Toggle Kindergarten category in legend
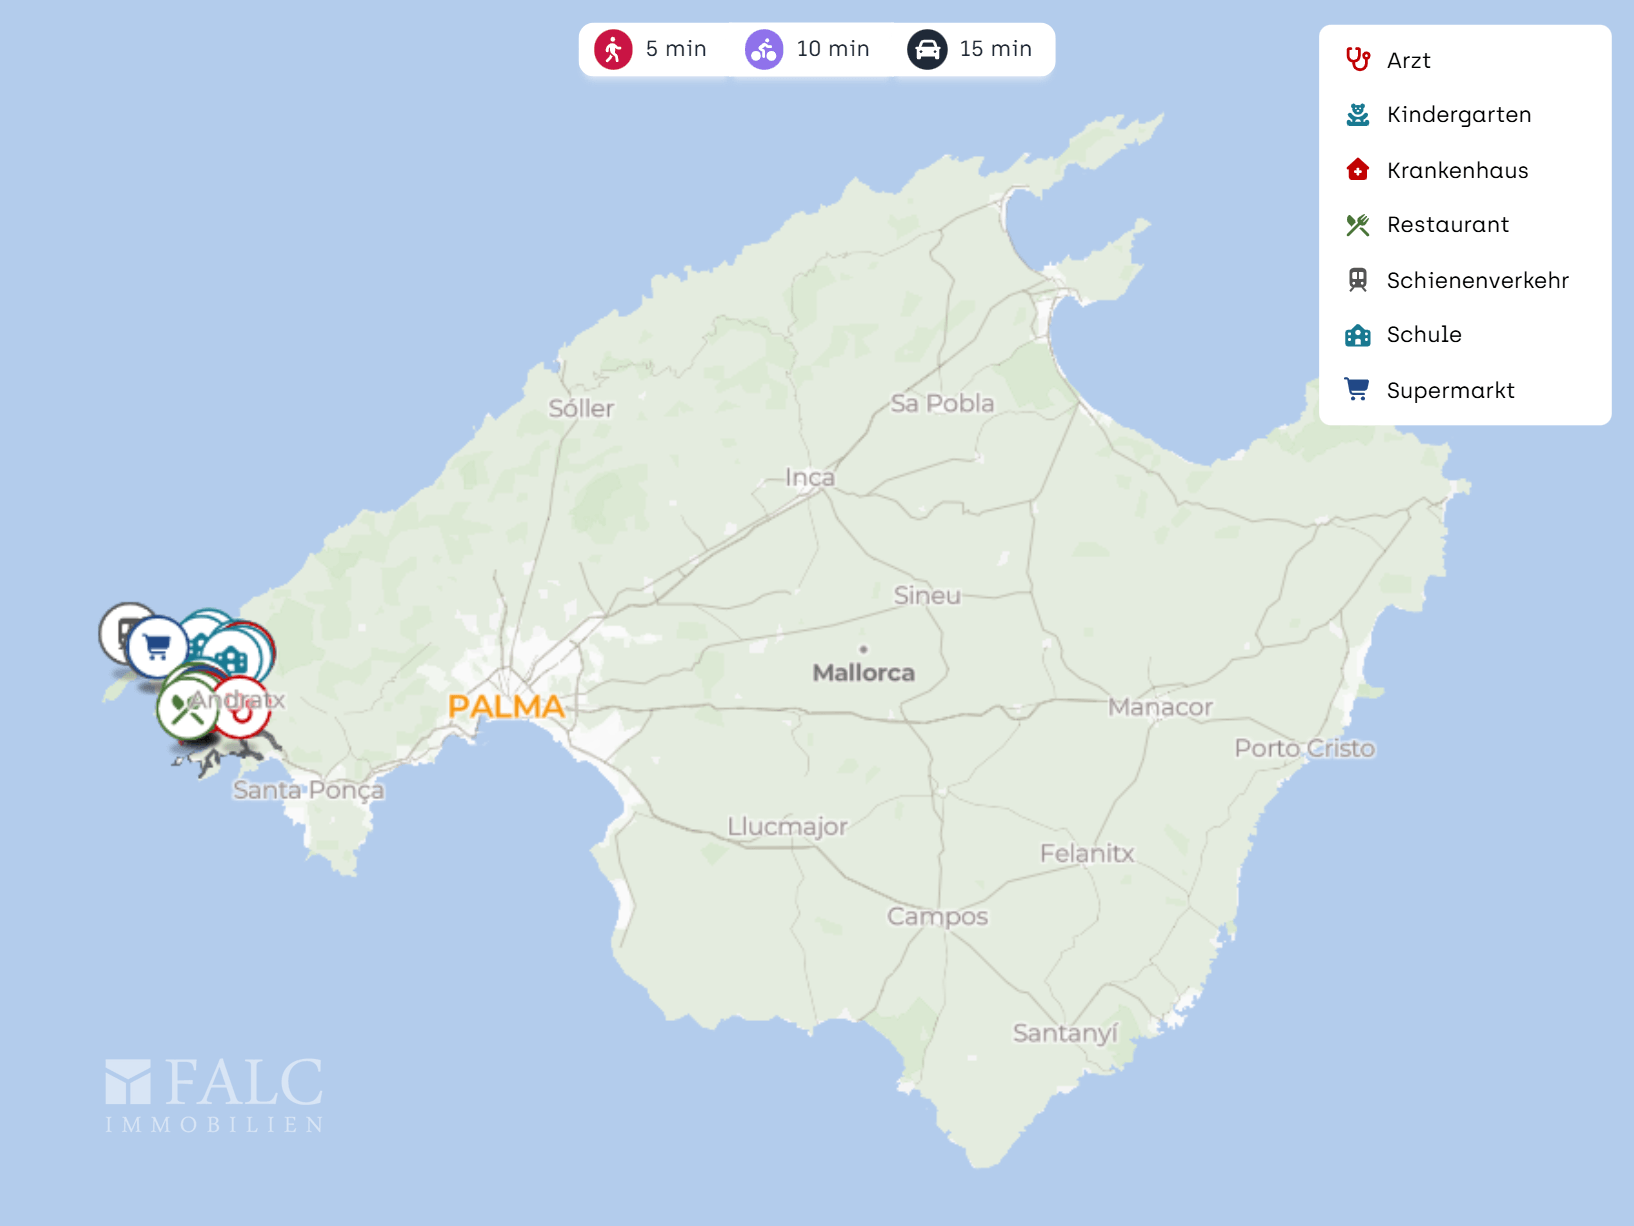 [1458, 115]
